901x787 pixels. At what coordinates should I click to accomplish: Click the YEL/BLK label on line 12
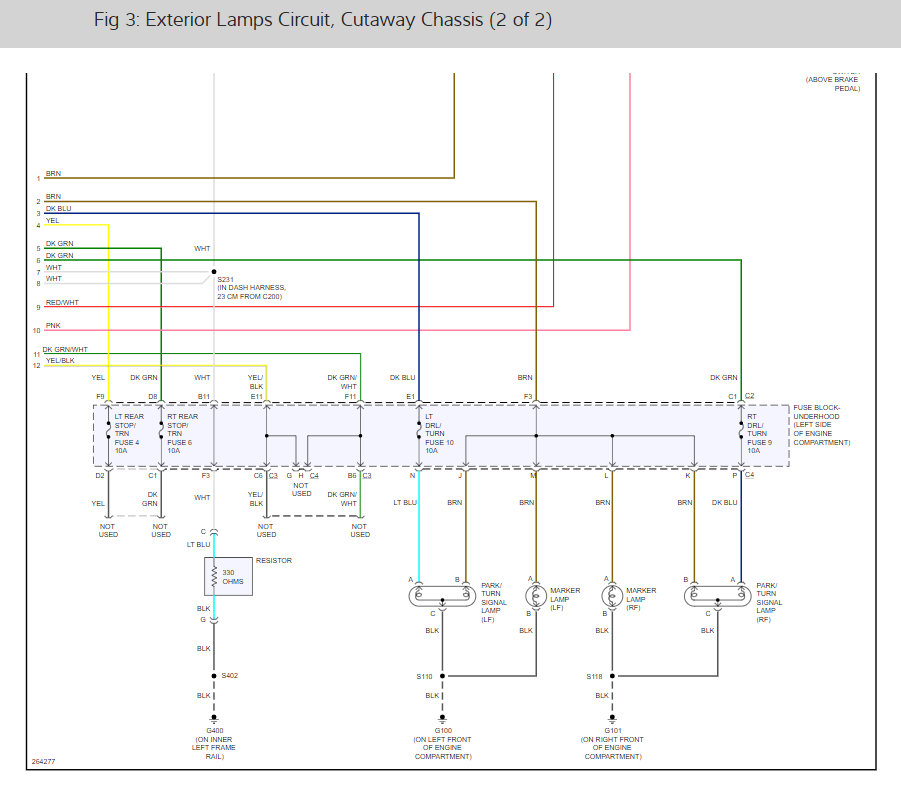pyautogui.click(x=60, y=361)
